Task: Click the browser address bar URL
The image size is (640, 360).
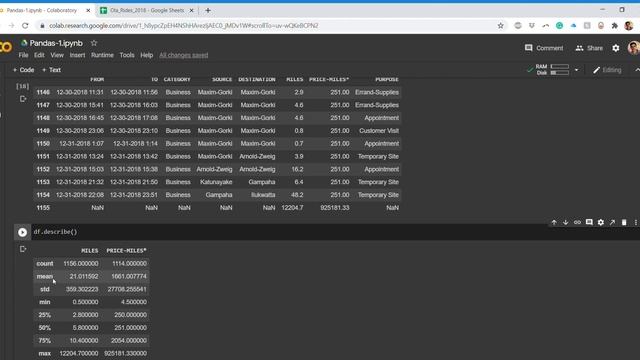Action: [184, 26]
